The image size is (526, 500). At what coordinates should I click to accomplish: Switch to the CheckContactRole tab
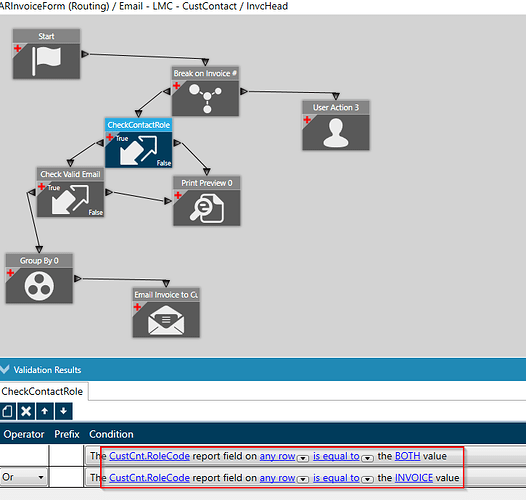[x=42, y=391]
